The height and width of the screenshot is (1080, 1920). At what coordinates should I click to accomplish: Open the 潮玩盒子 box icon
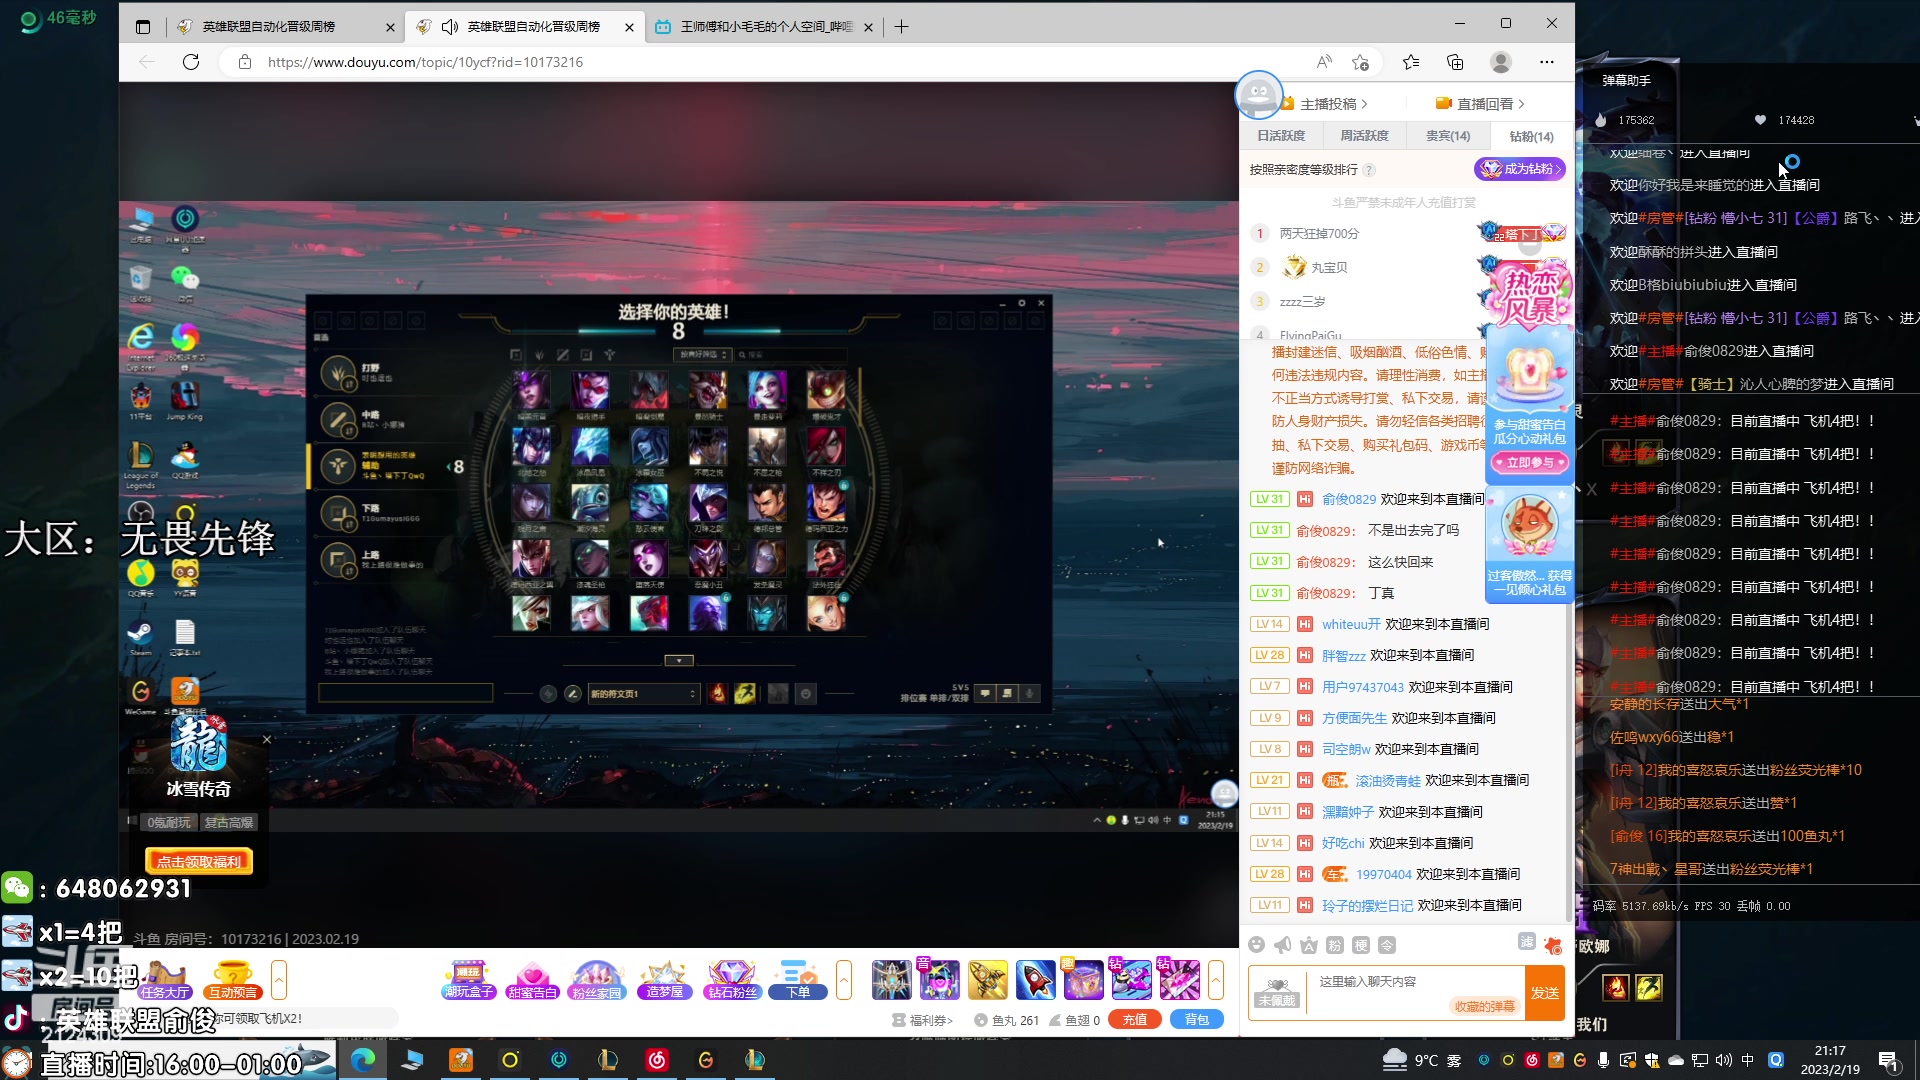pyautogui.click(x=469, y=980)
